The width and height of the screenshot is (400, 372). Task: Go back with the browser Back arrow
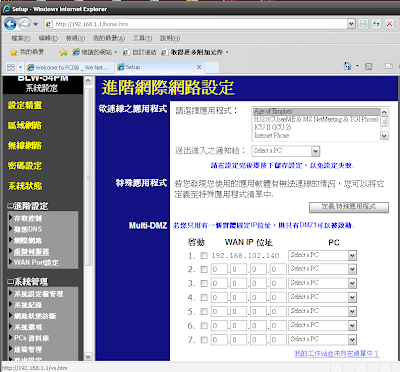(x=10, y=24)
